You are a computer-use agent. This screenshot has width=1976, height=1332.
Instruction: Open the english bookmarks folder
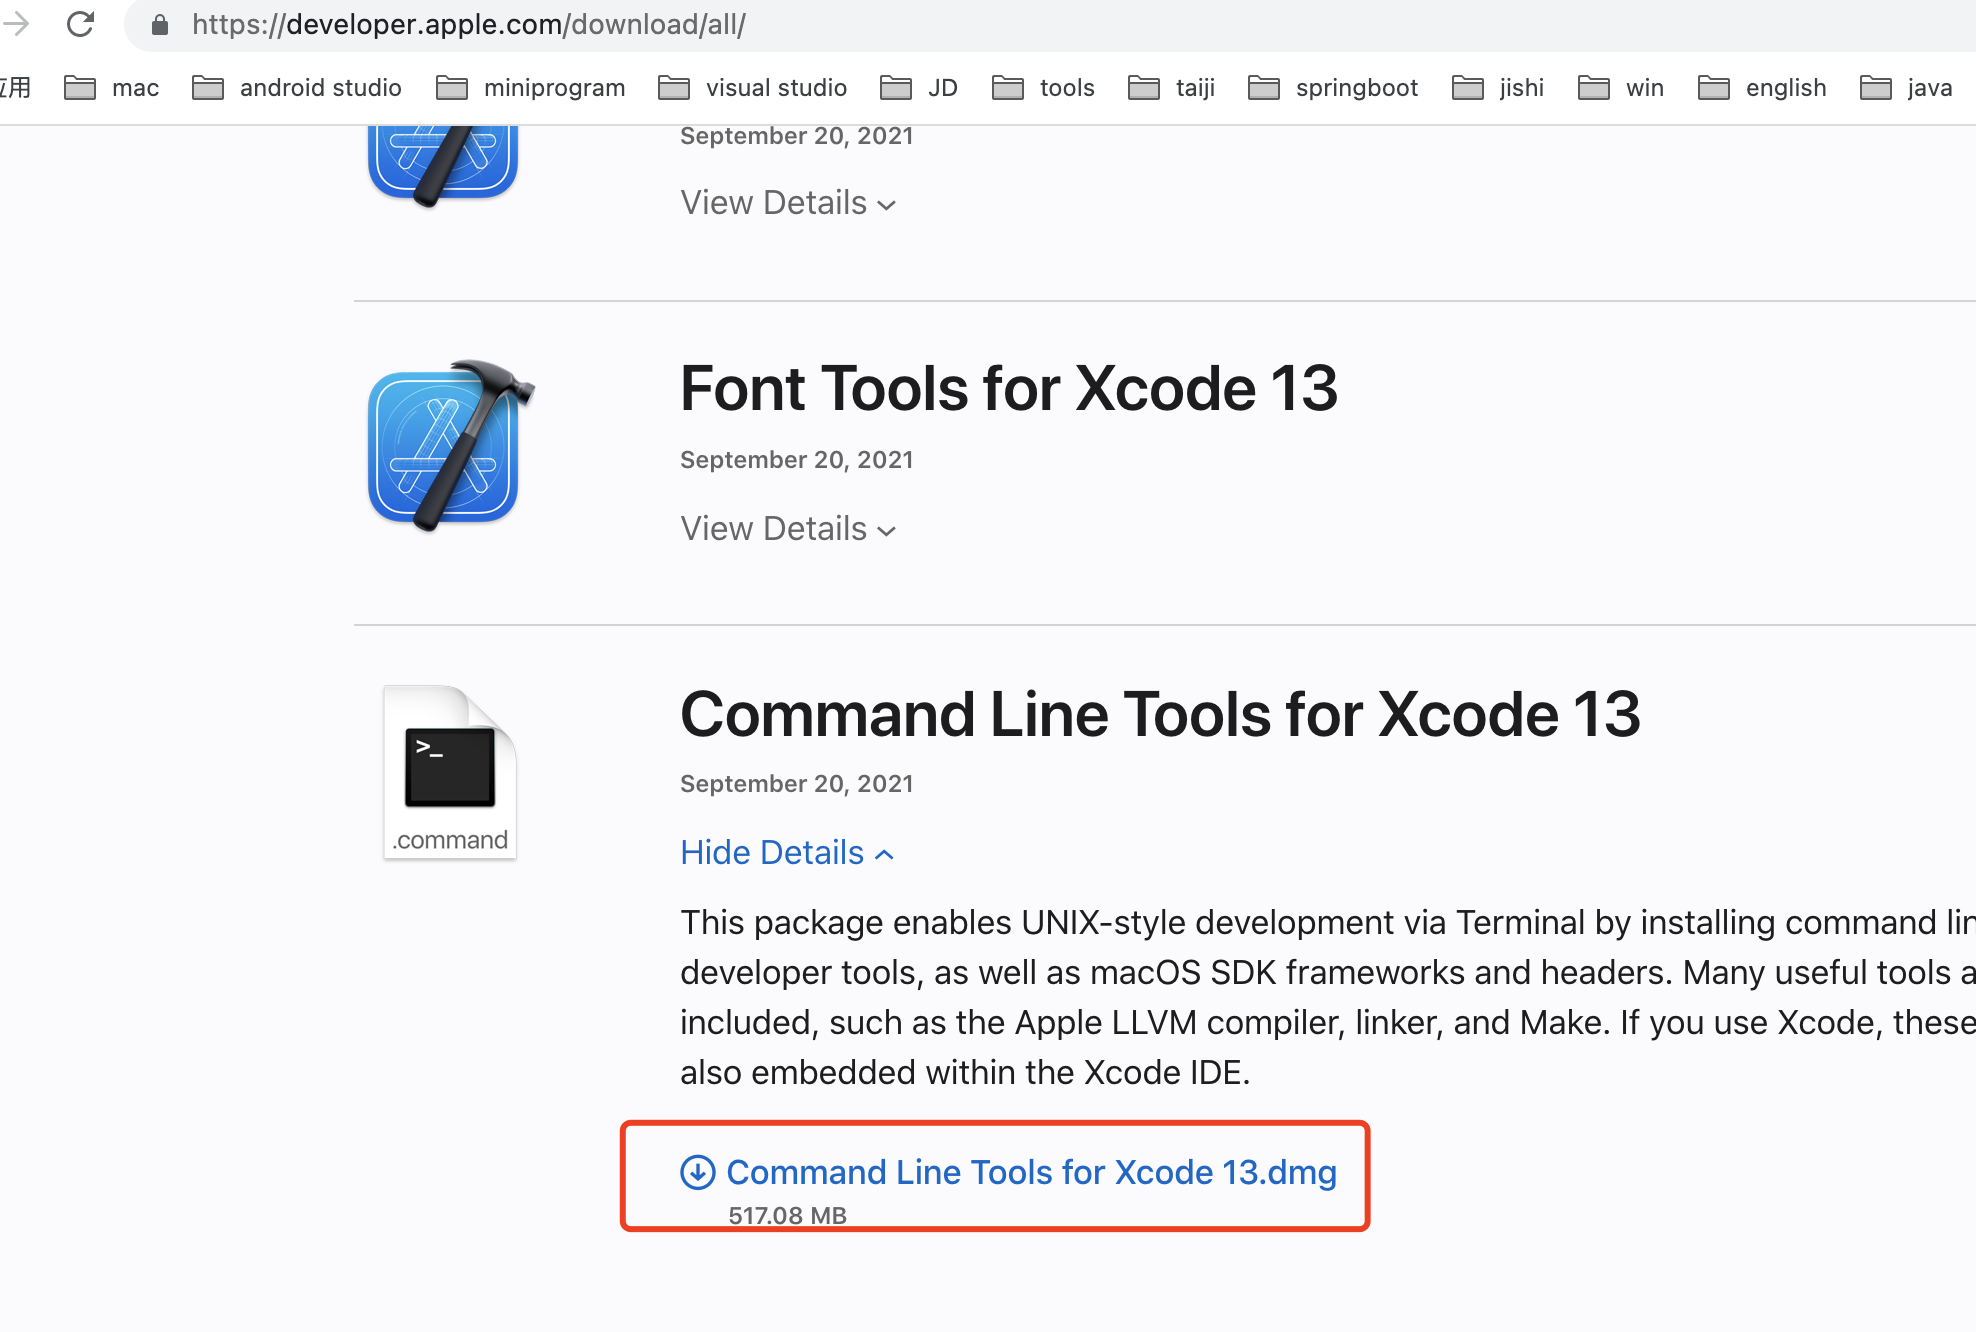pos(1762,88)
